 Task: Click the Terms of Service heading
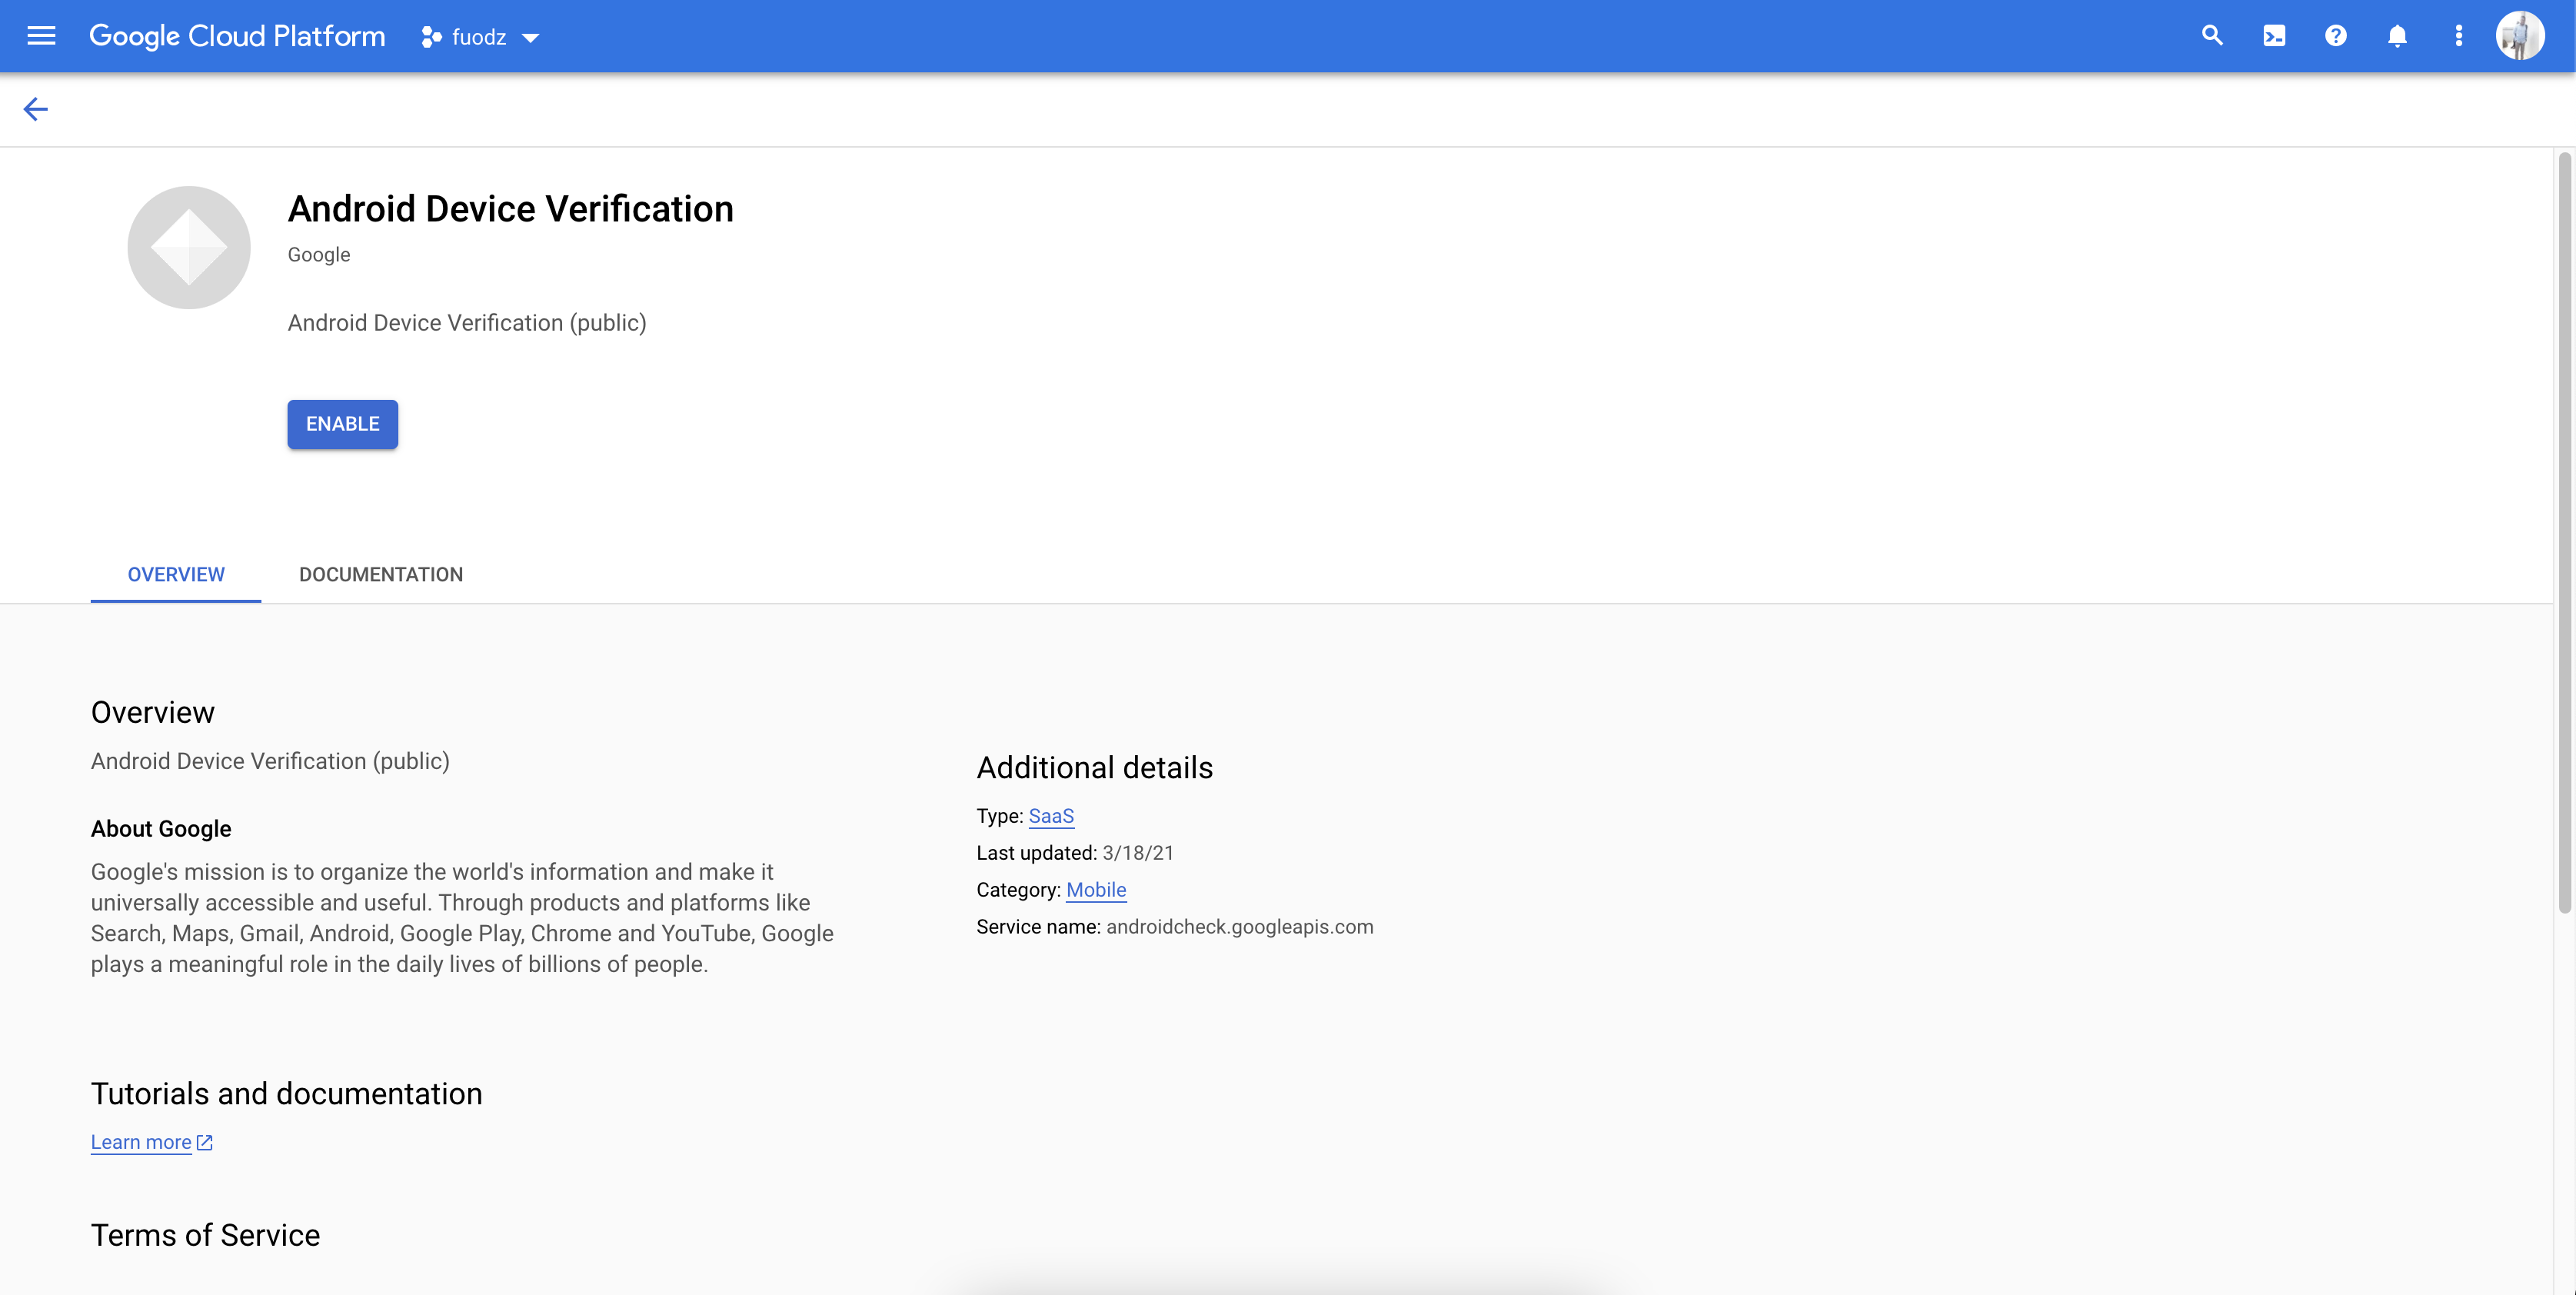point(206,1235)
